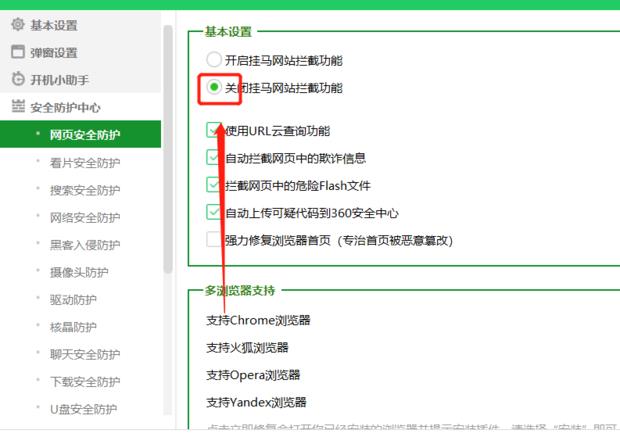
Task: Select 驱动防护 item
Action: click(73, 299)
